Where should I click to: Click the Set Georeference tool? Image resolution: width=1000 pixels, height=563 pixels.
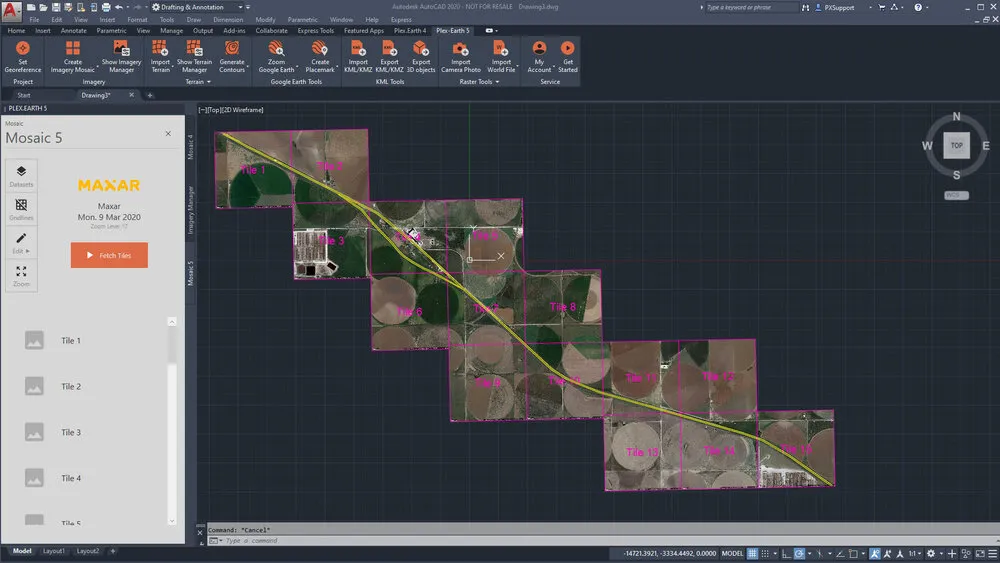tap(22, 57)
